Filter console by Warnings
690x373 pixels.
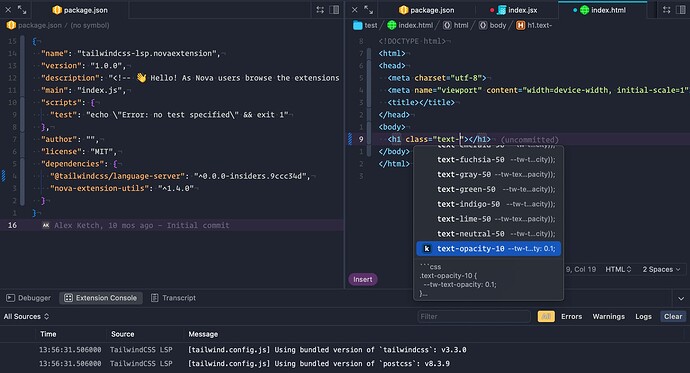pos(608,316)
